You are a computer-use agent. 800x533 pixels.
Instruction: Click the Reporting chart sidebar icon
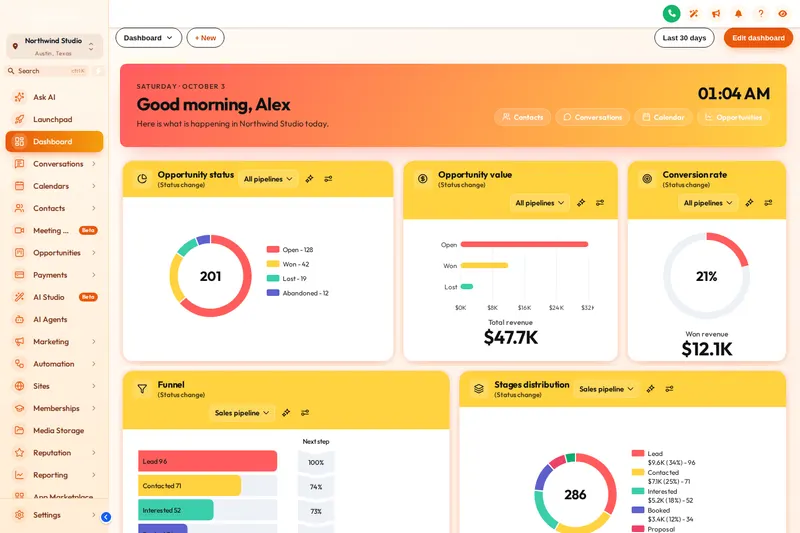pos(19,475)
